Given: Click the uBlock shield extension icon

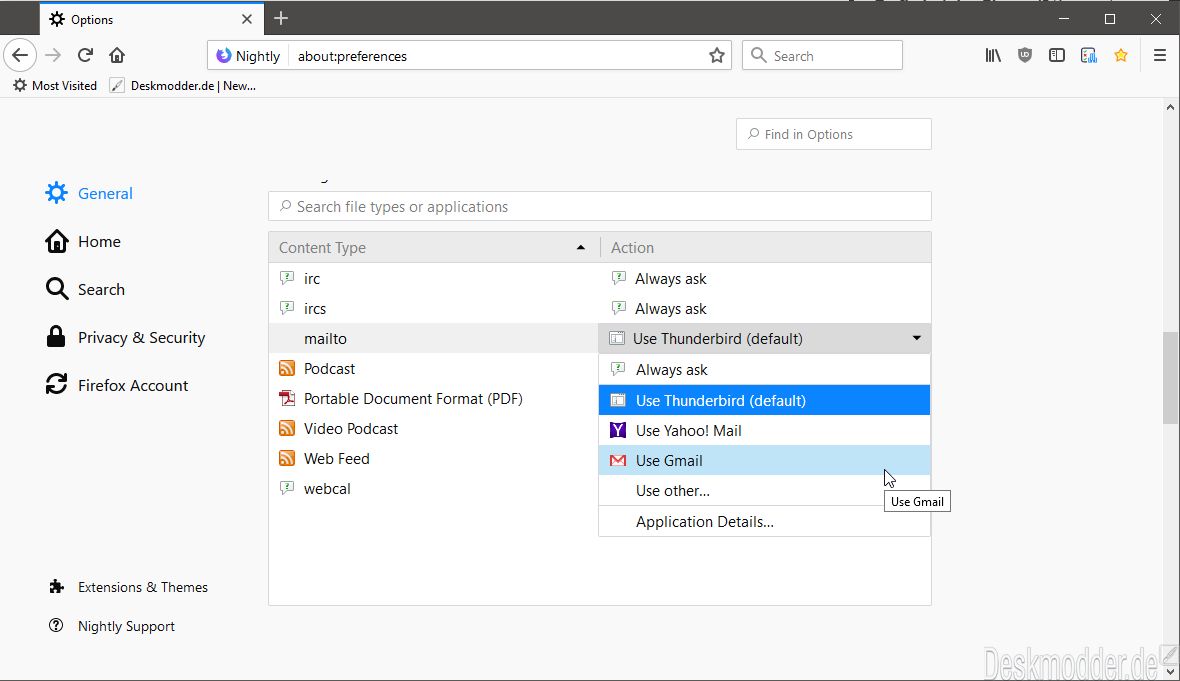Looking at the screenshot, I should (1024, 55).
